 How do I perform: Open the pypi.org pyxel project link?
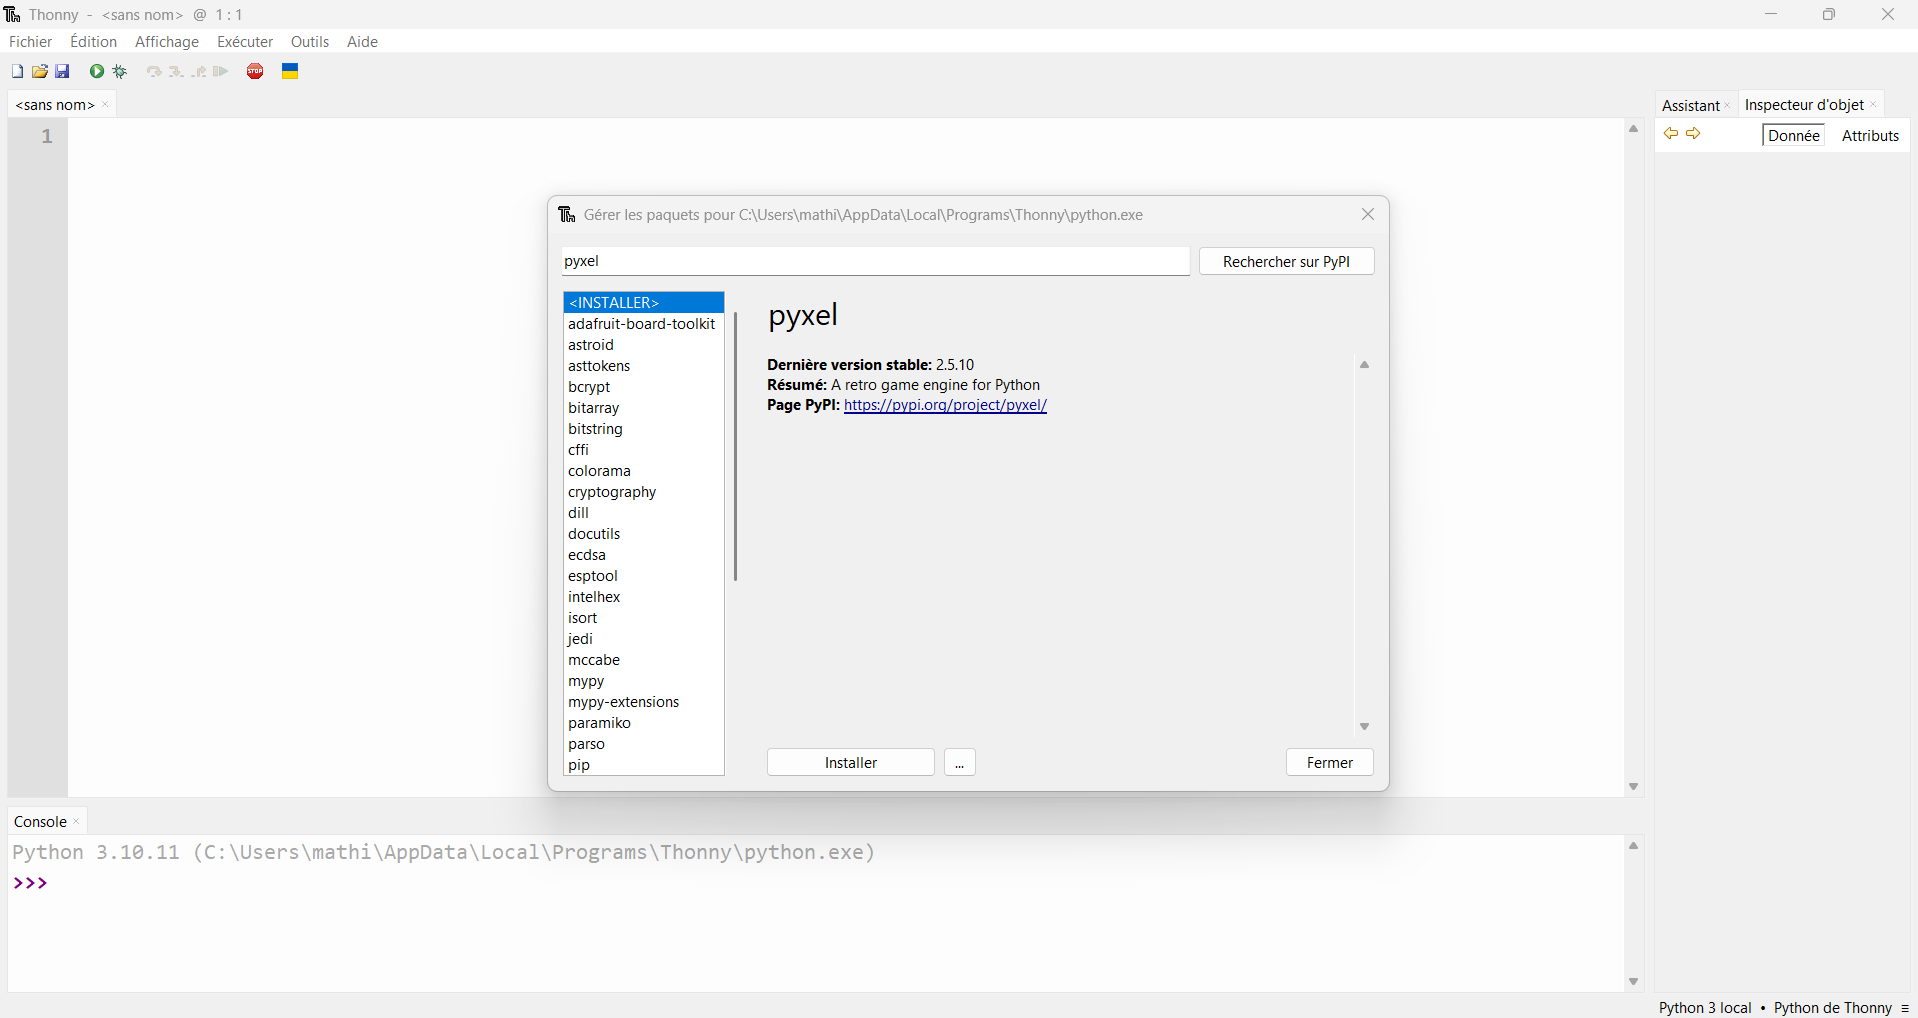(945, 405)
